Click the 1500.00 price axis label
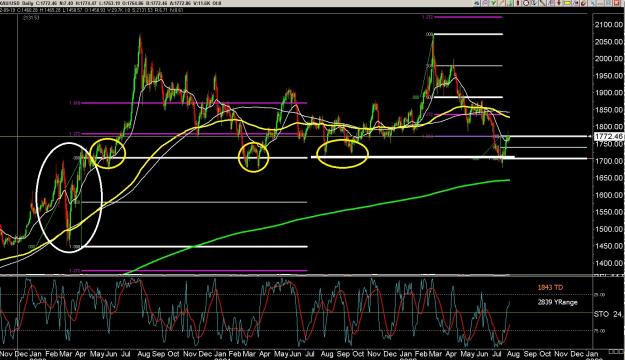The image size is (625, 360). (609, 229)
